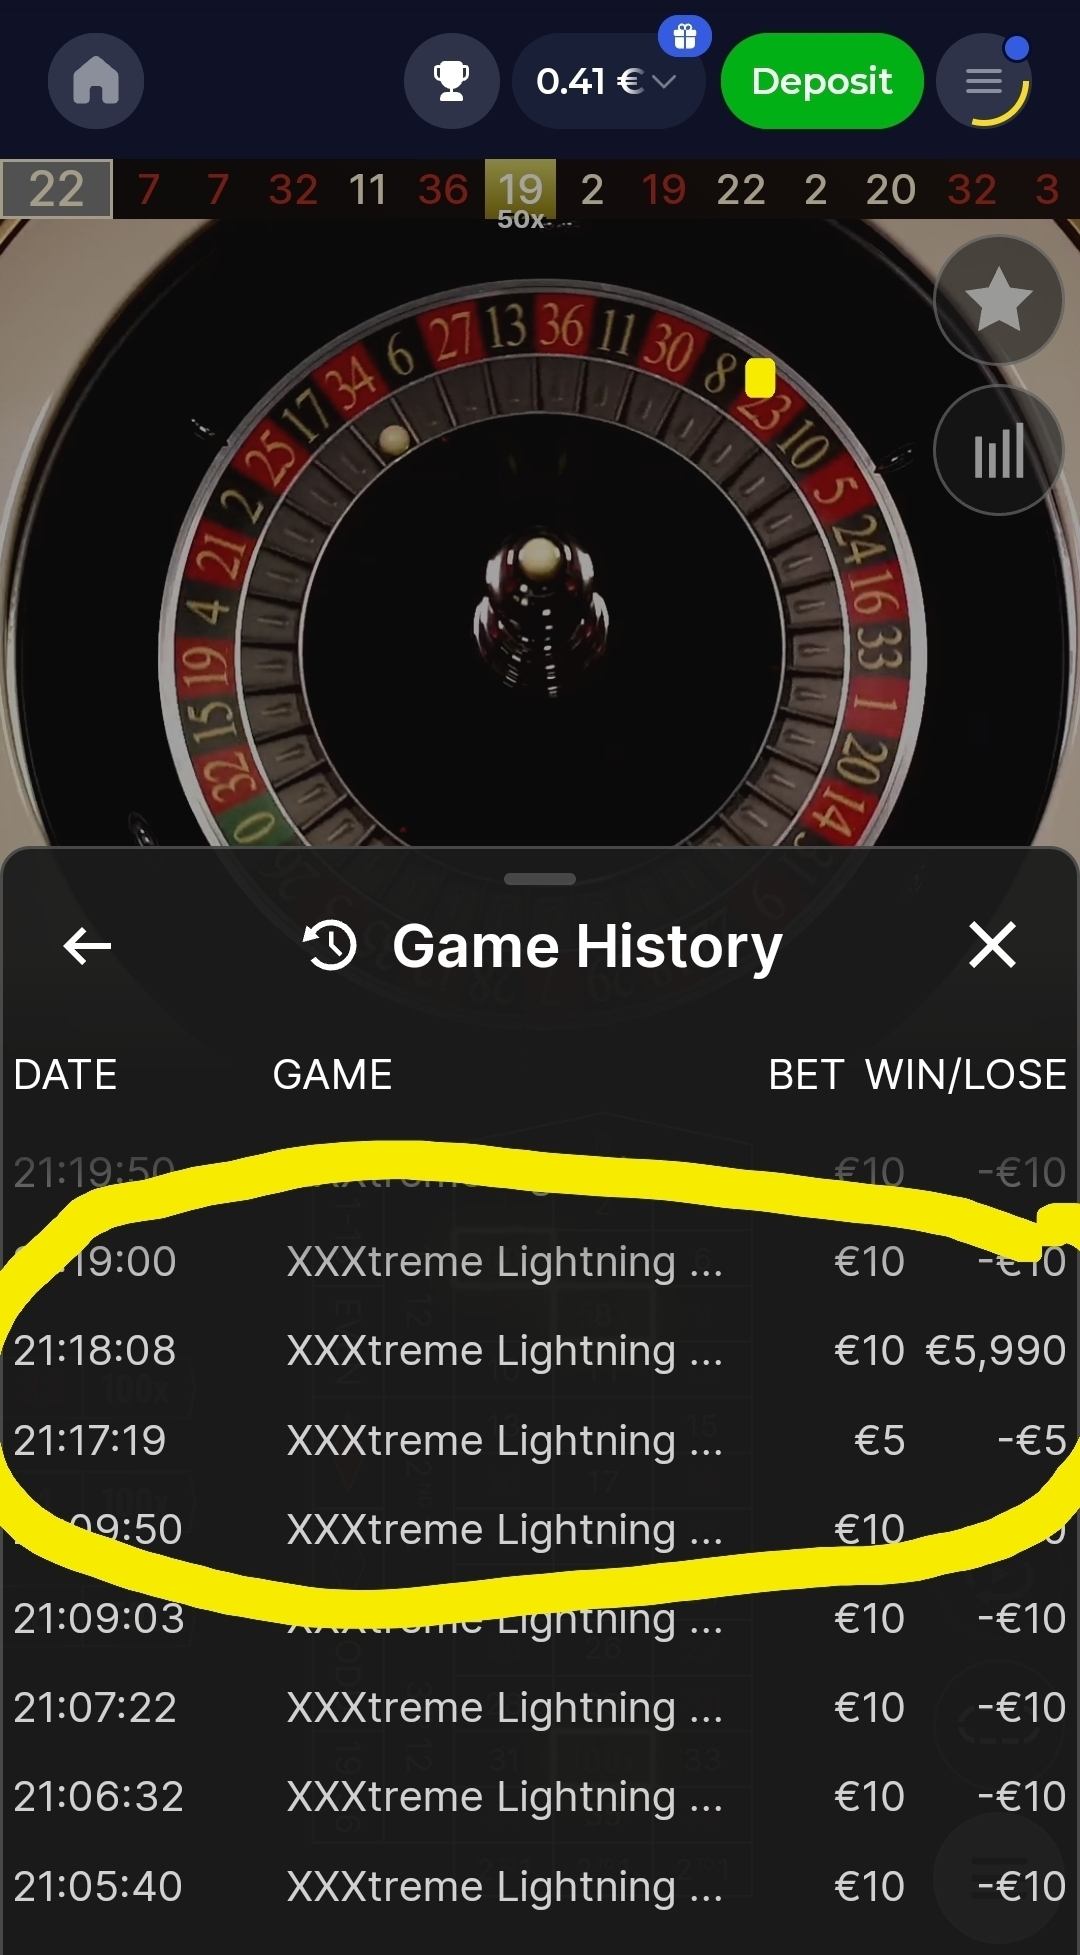The height and width of the screenshot is (1955, 1080).
Task: Open the 21:06:32 history entry
Action: 540,1797
